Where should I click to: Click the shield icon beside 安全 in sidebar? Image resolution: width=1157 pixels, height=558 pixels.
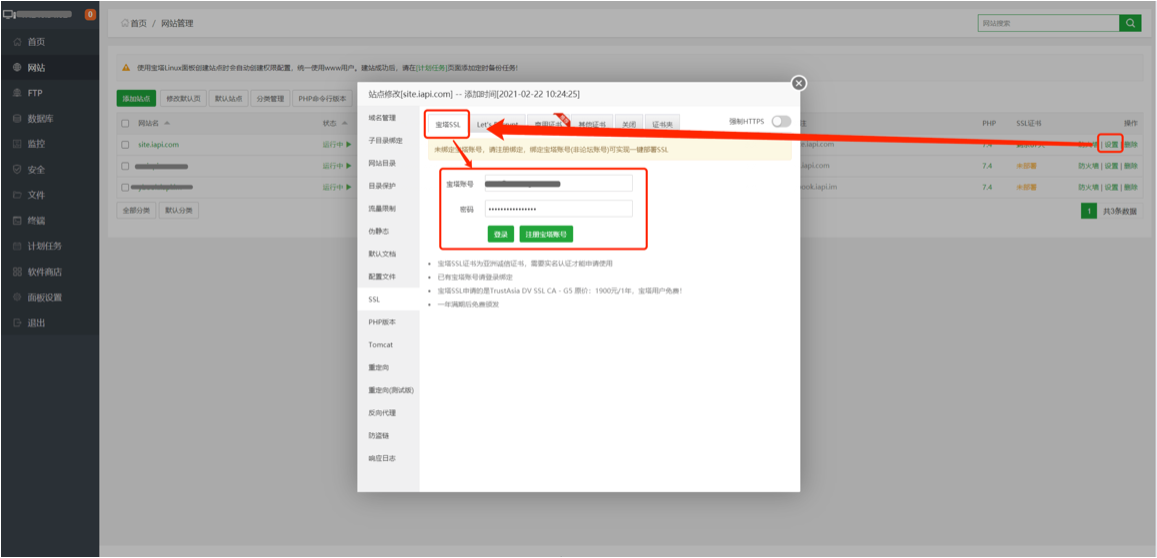coord(17,170)
